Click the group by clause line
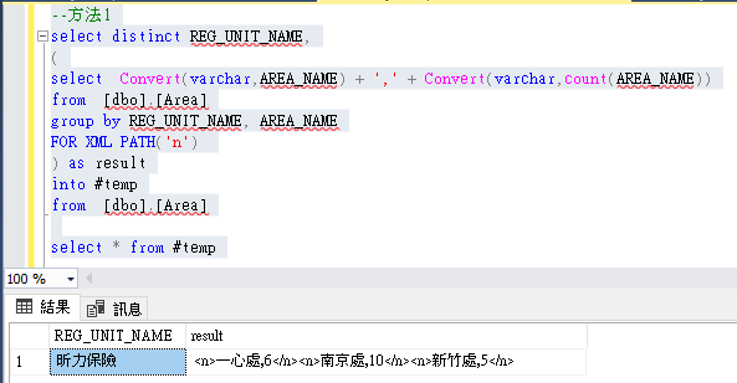The width and height of the screenshot is (737, 383). 194,121
